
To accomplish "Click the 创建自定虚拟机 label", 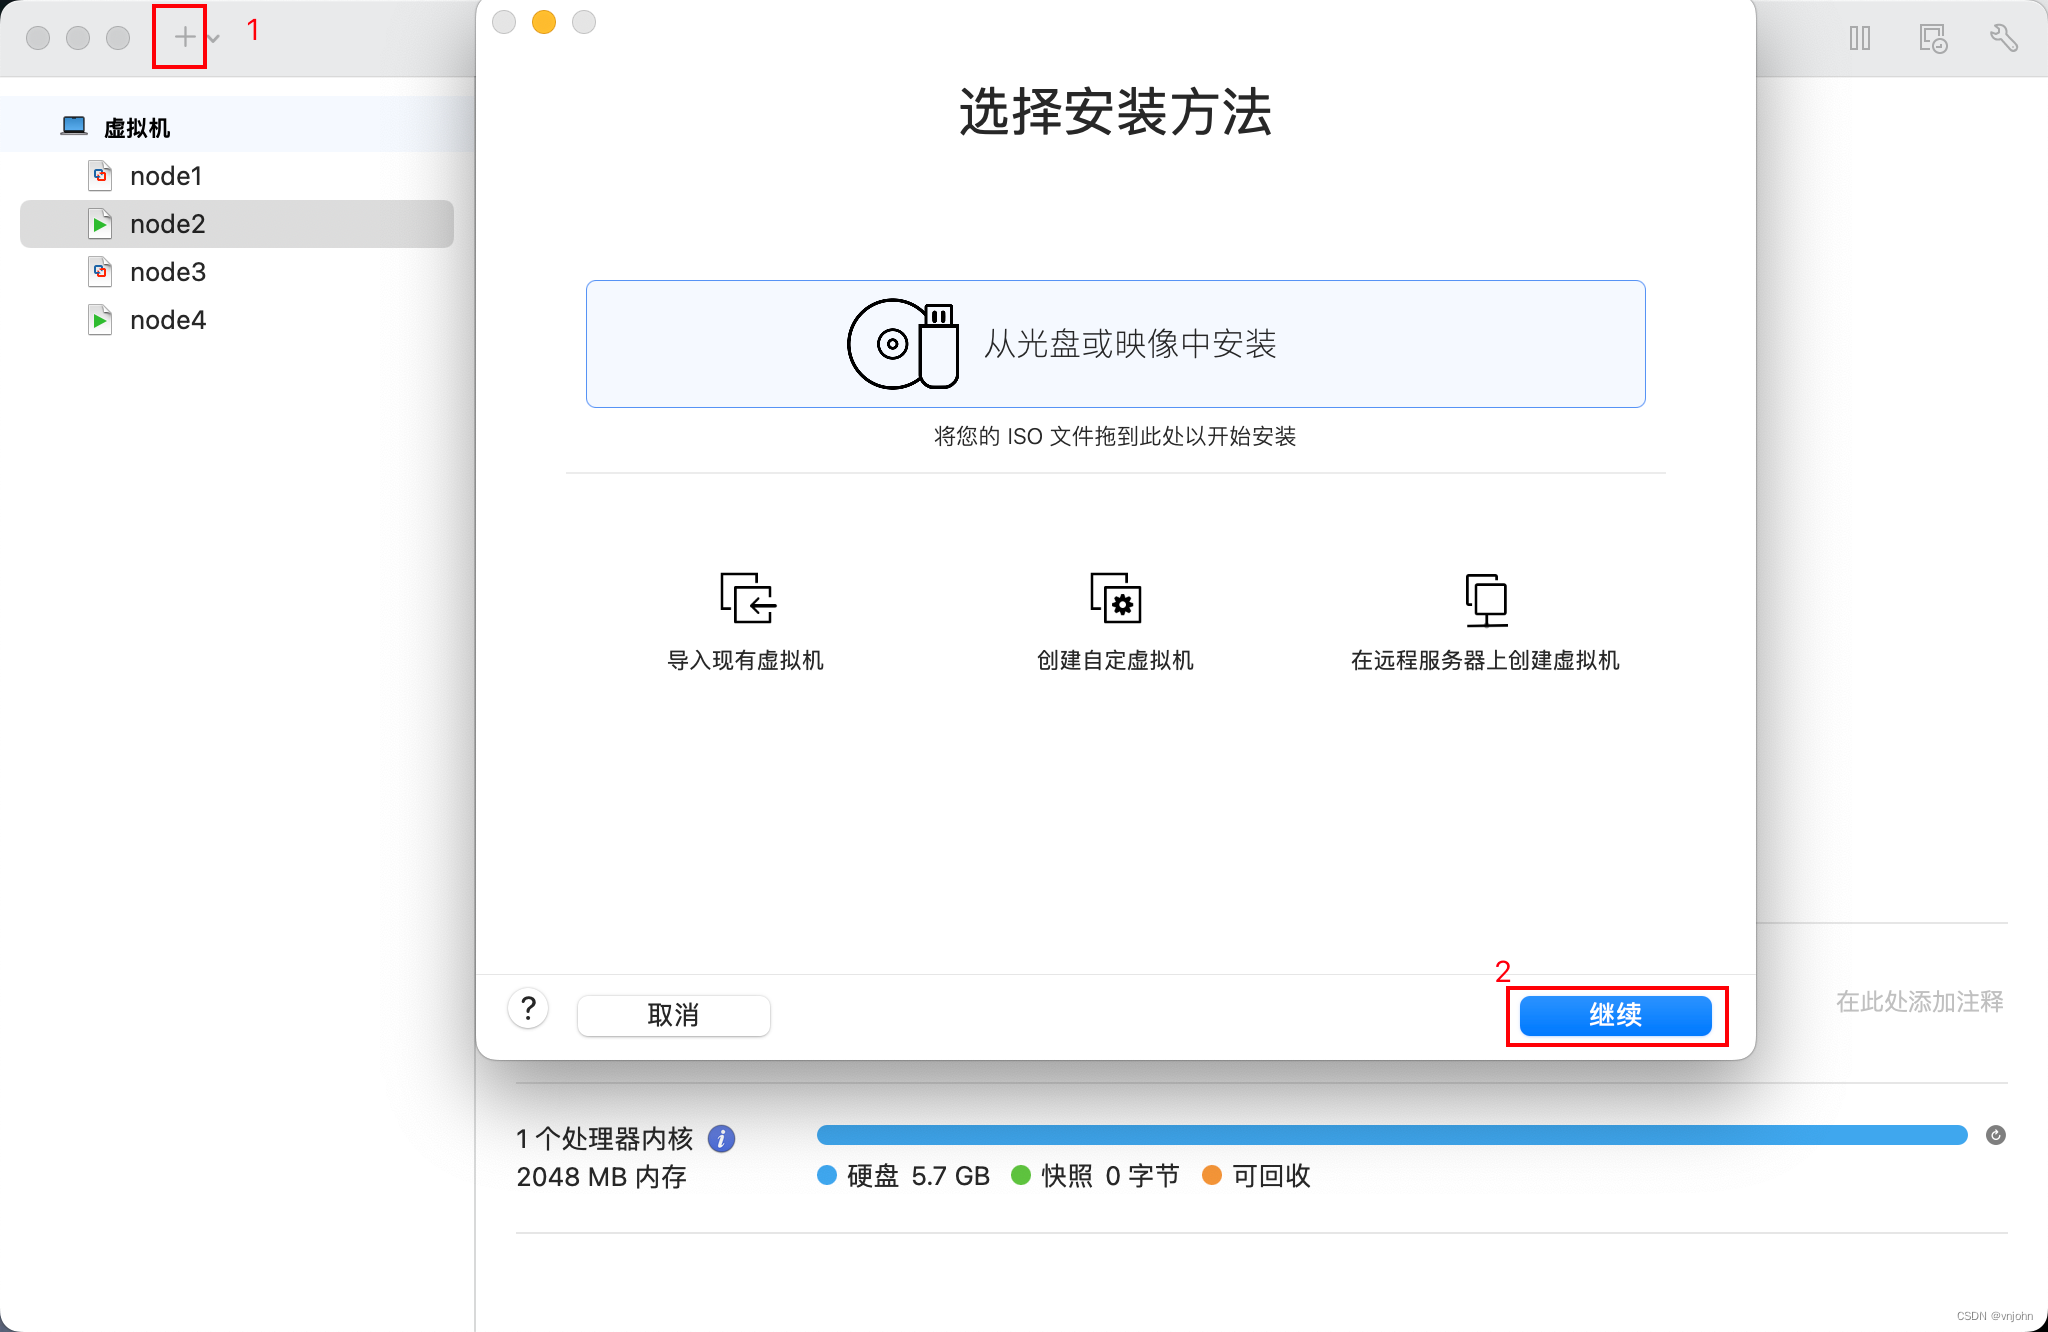I will point(1115,660).
